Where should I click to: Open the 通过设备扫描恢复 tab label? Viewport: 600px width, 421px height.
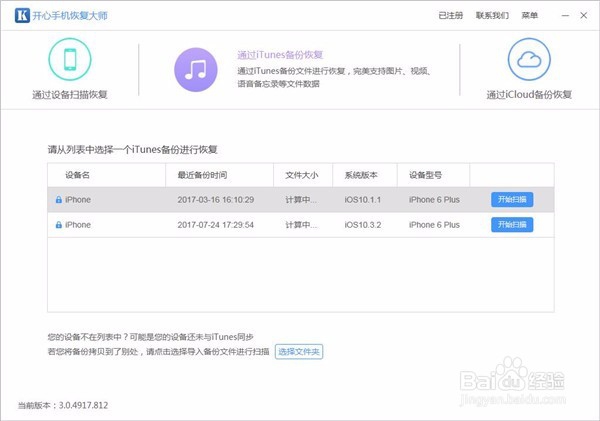tap(70, 95)
